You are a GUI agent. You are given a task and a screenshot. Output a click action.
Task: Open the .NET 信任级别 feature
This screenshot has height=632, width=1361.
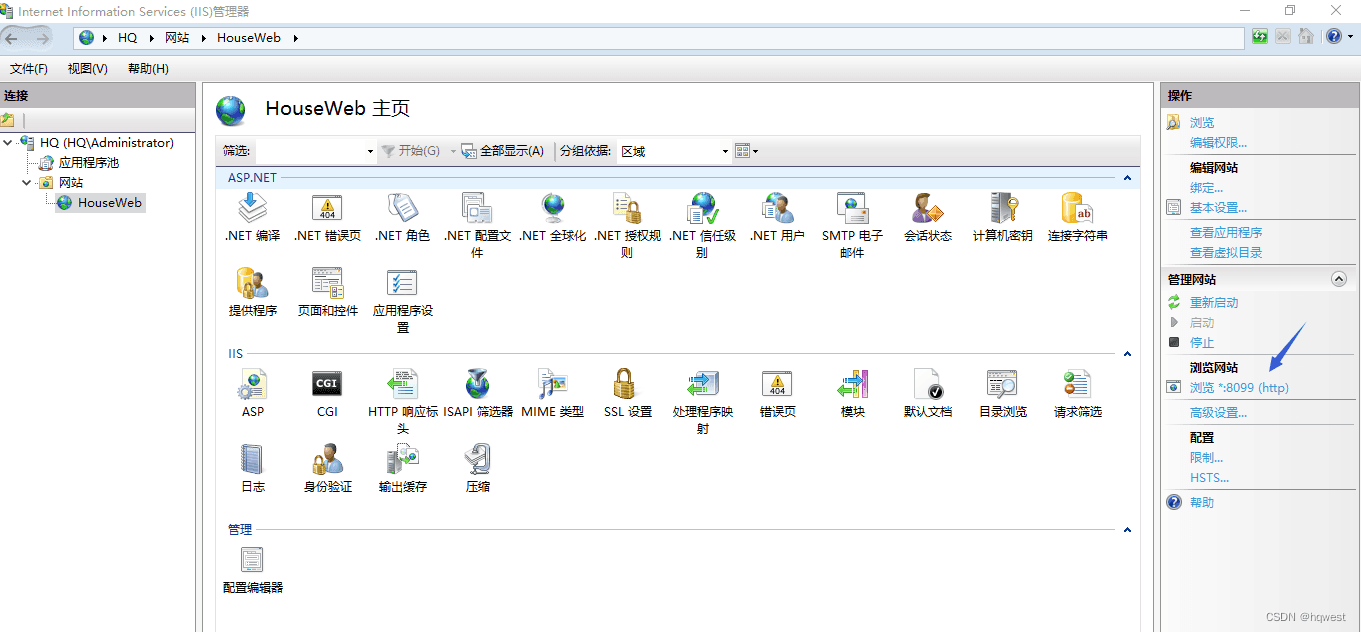702,226
